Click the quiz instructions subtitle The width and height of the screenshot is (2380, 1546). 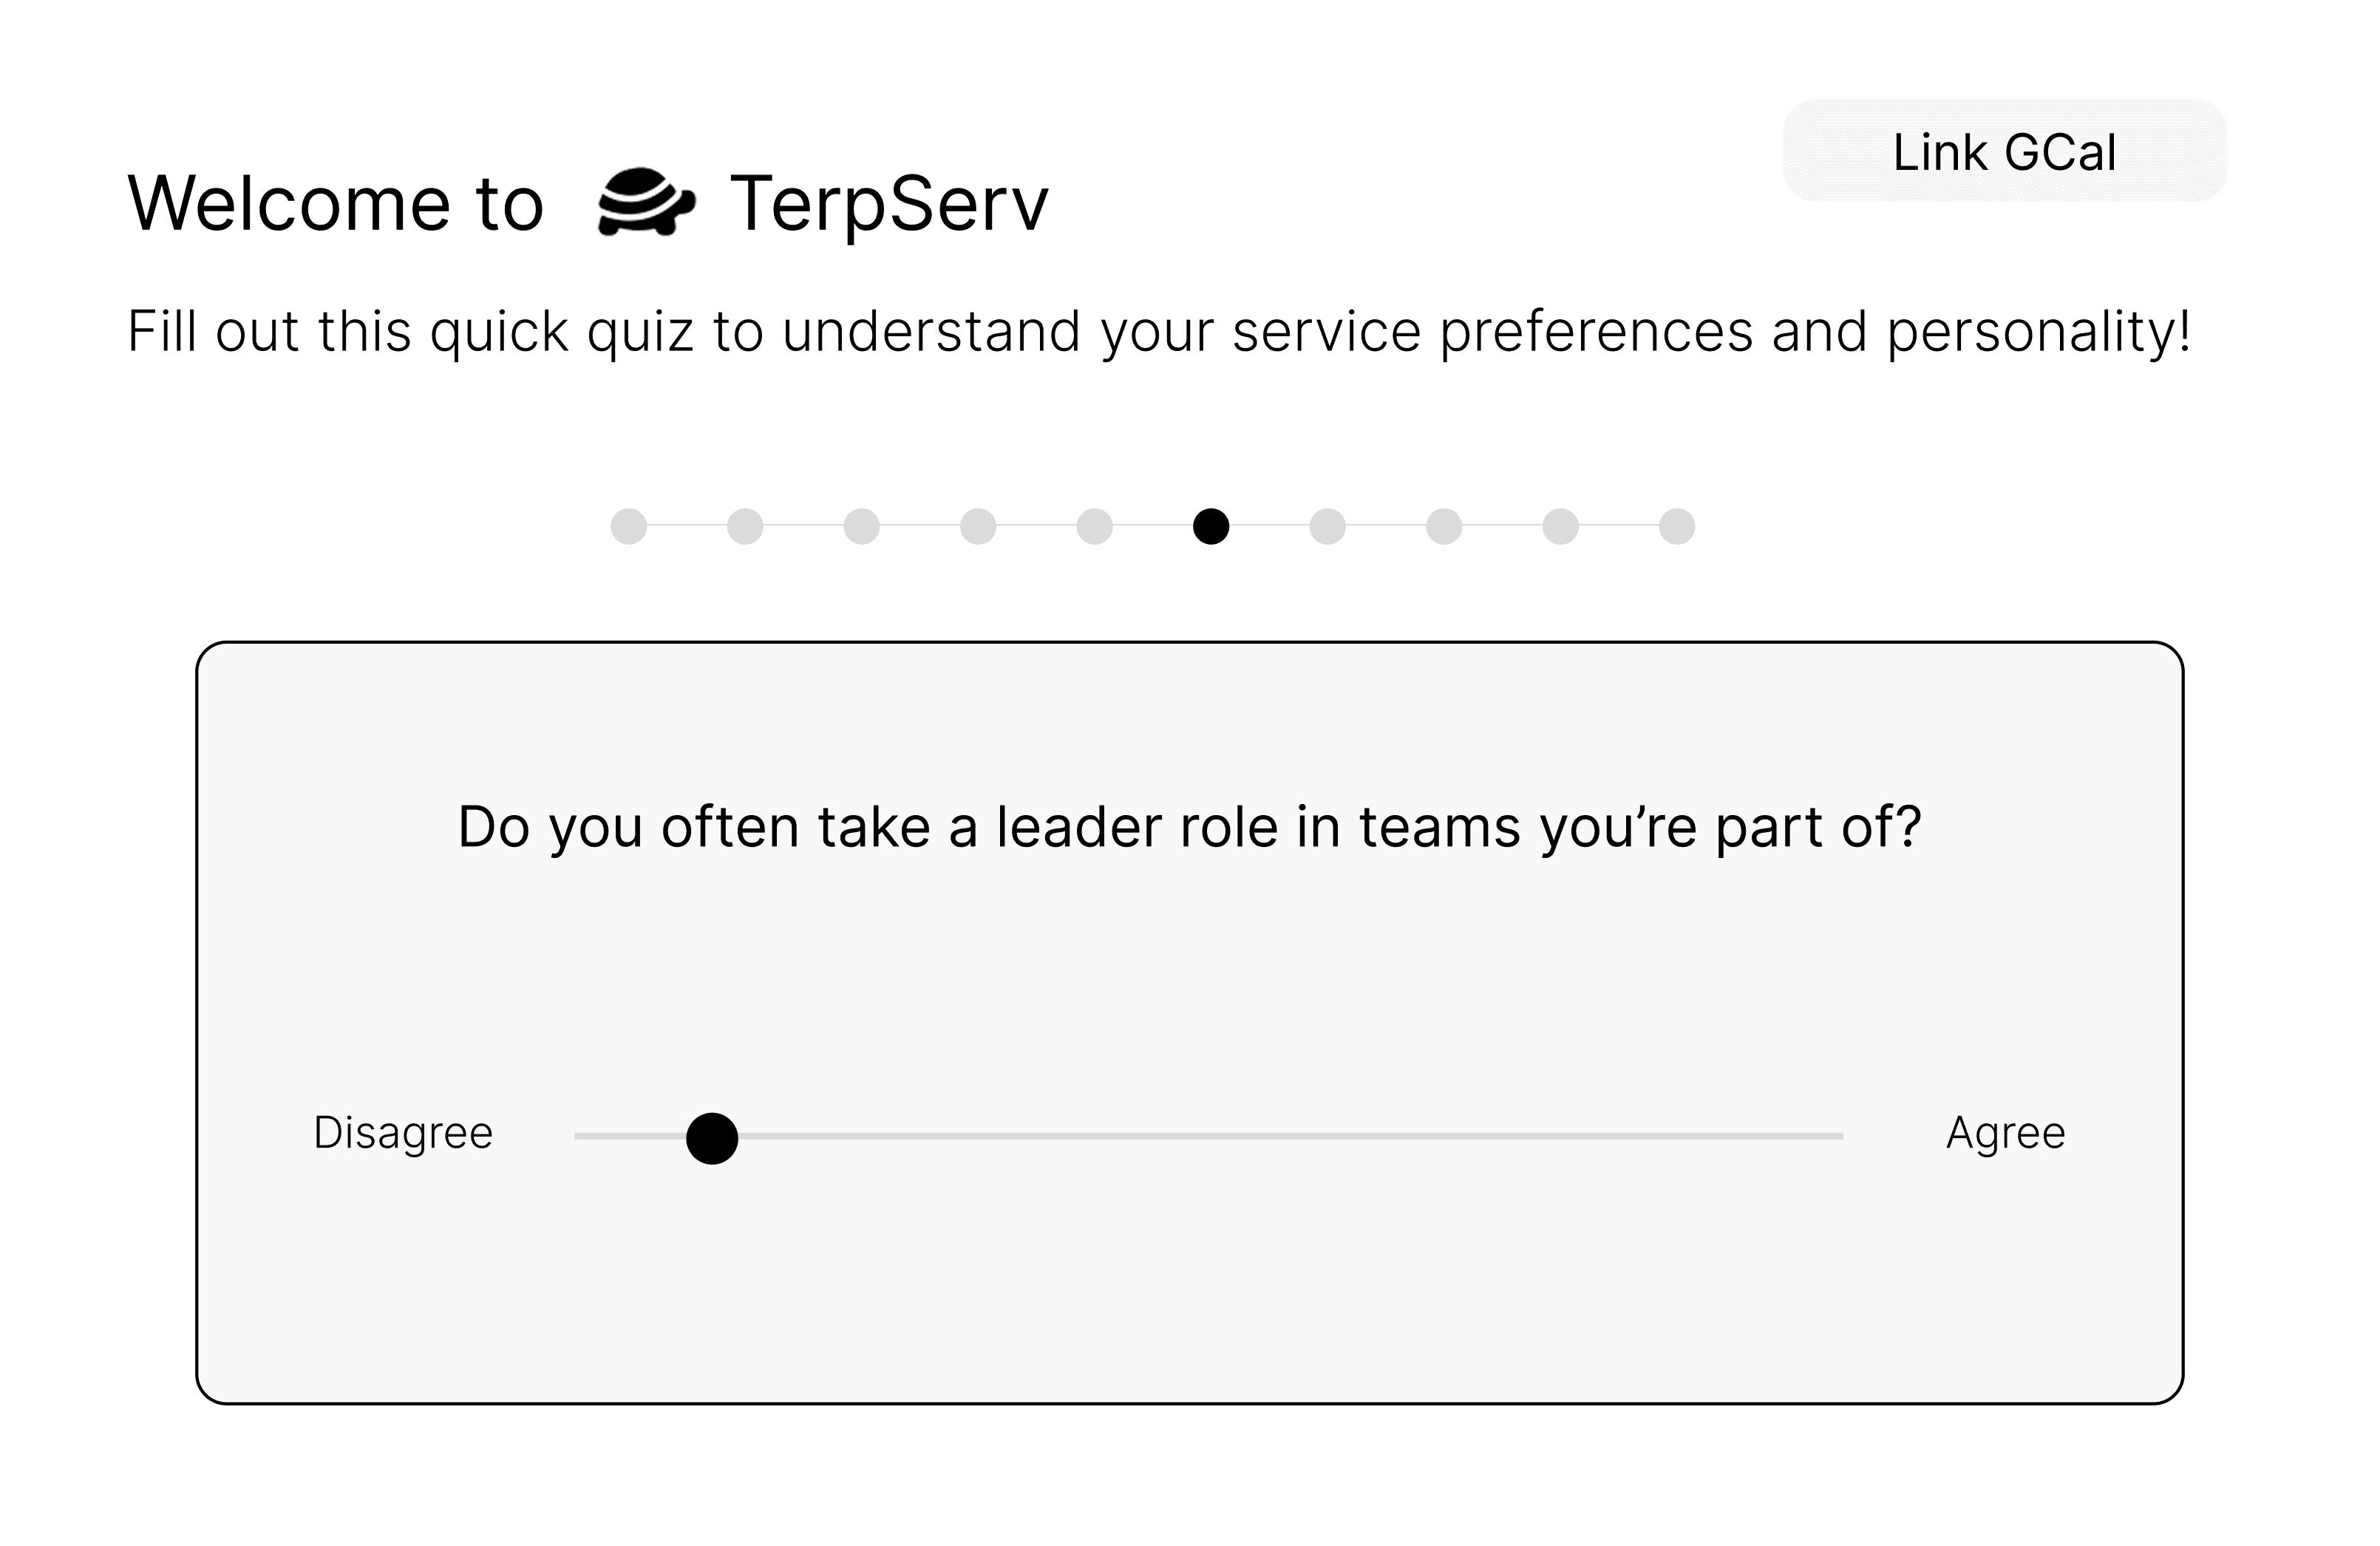click(1159, 331)
